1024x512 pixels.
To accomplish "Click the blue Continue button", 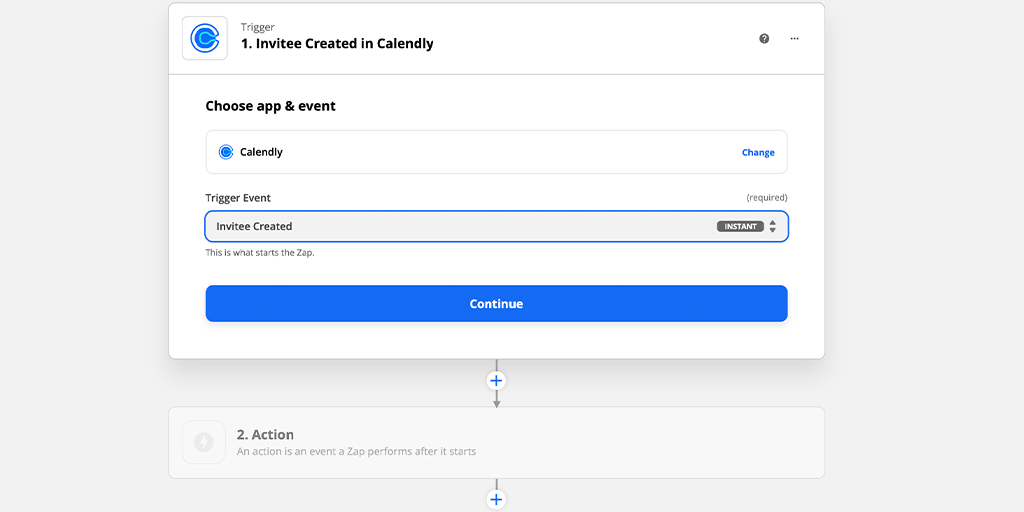I will click(496, 304).
